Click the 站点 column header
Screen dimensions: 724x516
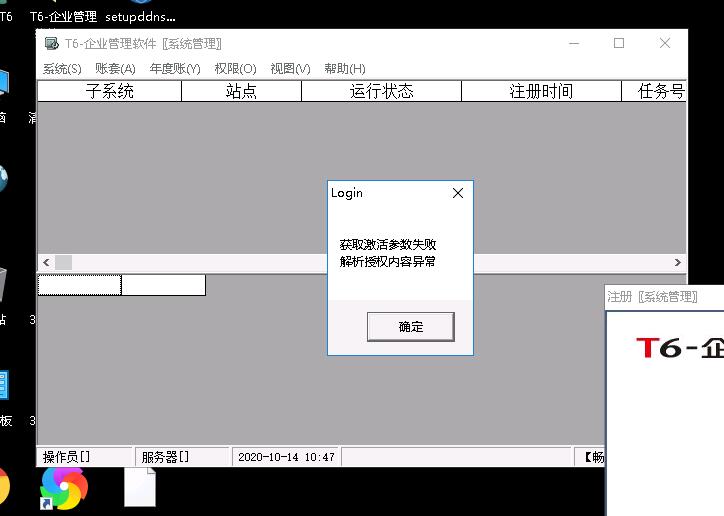coord(241,91)
